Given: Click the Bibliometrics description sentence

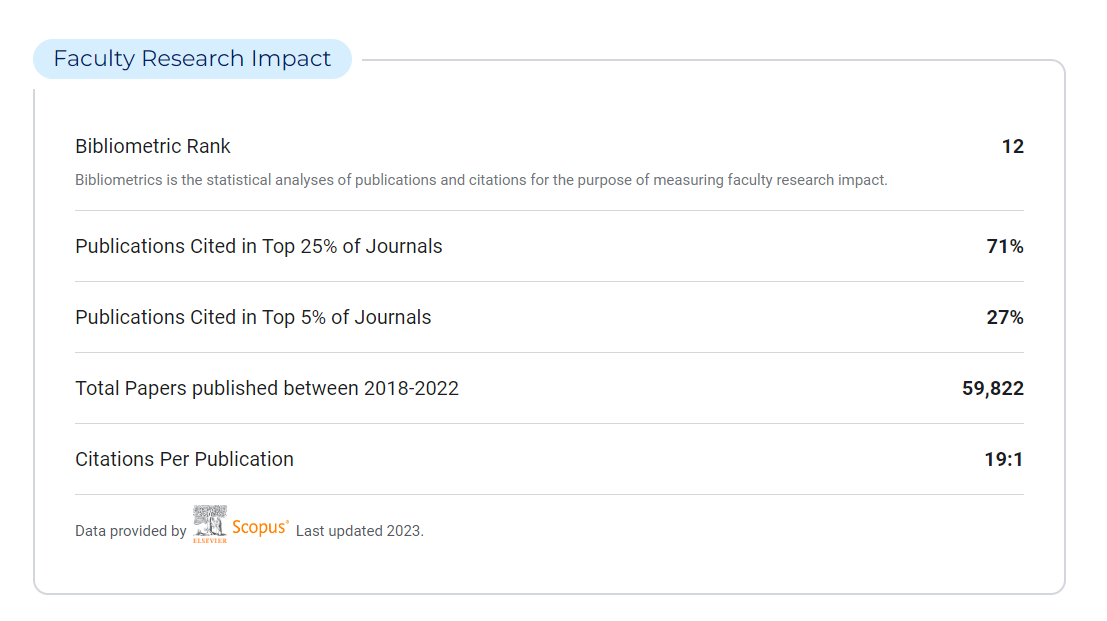Looking at the screenshot, I should [481, 181].
